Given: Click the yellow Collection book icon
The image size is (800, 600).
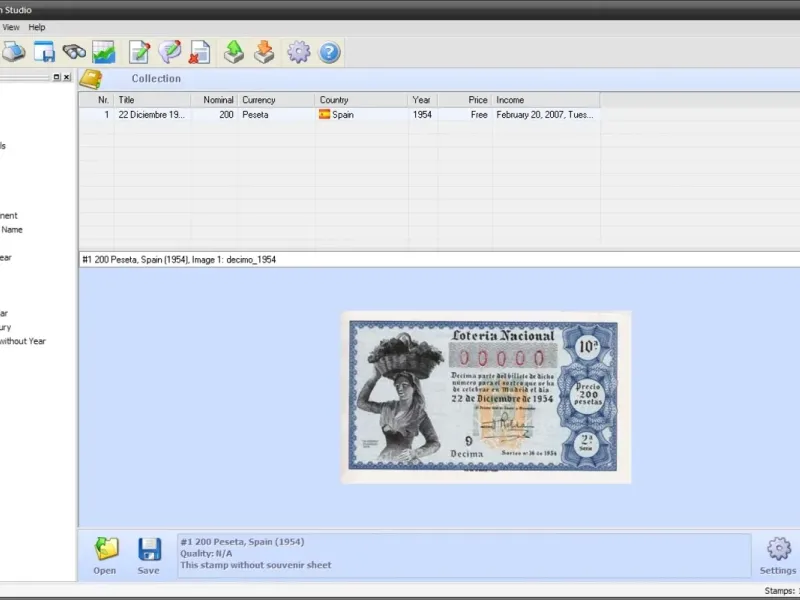Looking at the screenshot, I should pyautogui.click(x=91, y=79).
